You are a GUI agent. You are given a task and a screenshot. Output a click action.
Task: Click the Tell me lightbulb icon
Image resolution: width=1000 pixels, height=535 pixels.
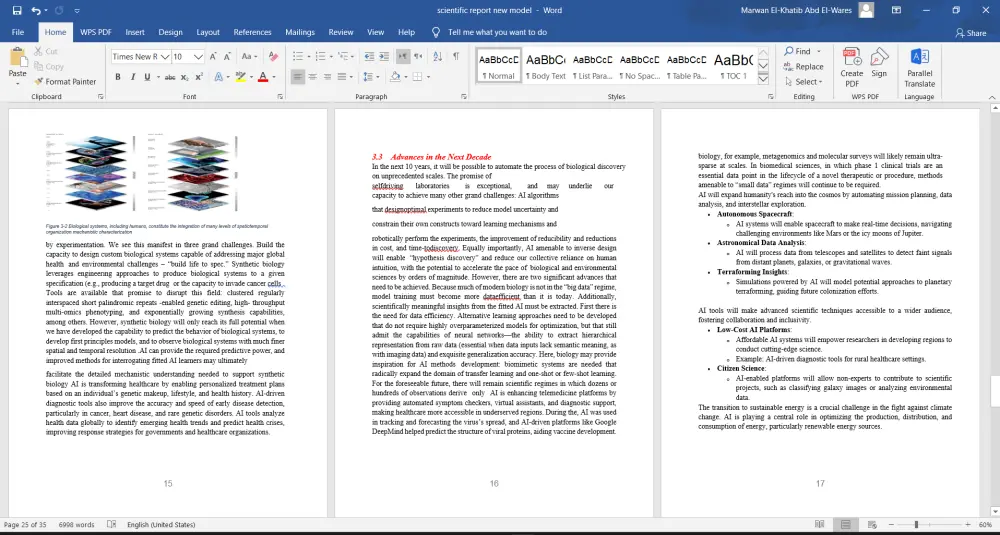436,32
